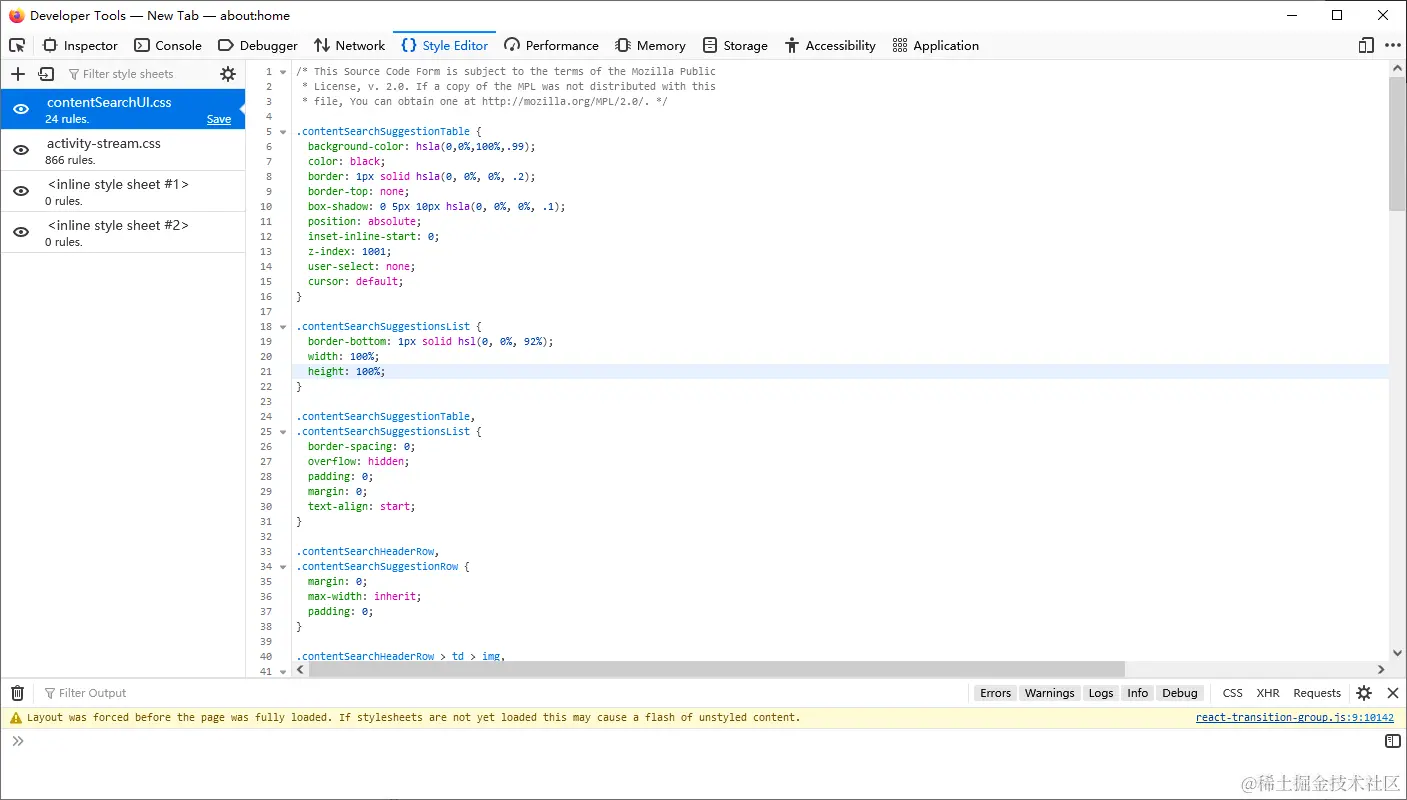Open Style Editor options gear
1407x800 pixels.
(228, 74)
